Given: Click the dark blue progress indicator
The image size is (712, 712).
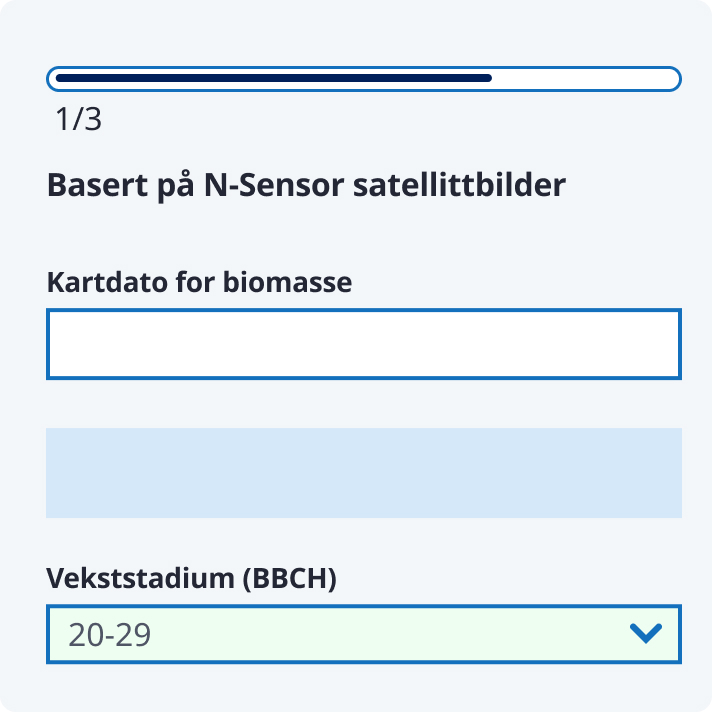Looking at the screenshot, I should pyautogui.click(x=273, y=78).
